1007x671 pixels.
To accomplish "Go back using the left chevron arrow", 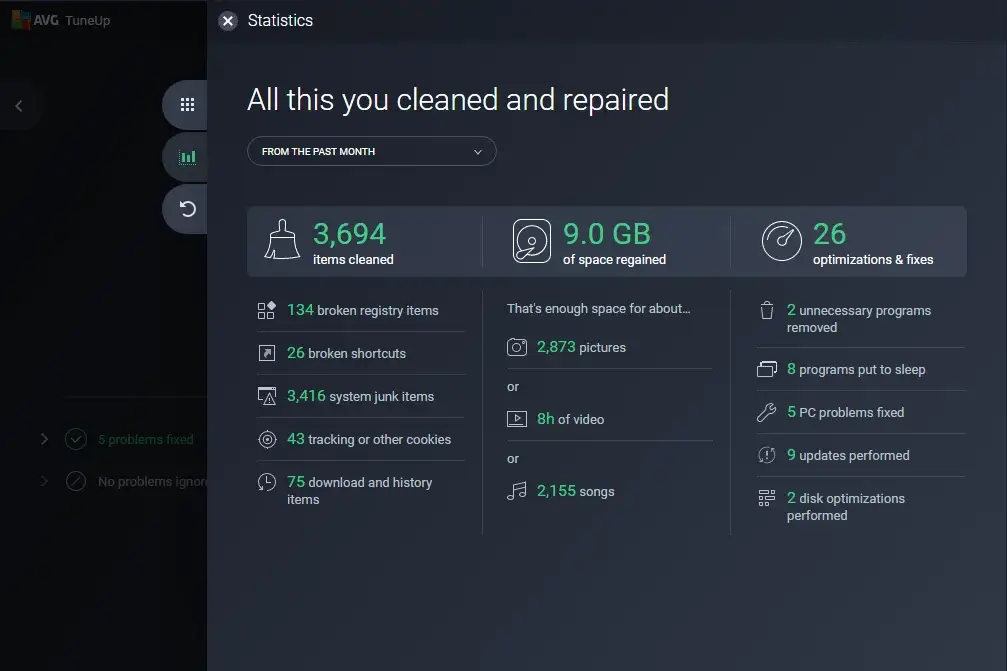I will 19,106.
